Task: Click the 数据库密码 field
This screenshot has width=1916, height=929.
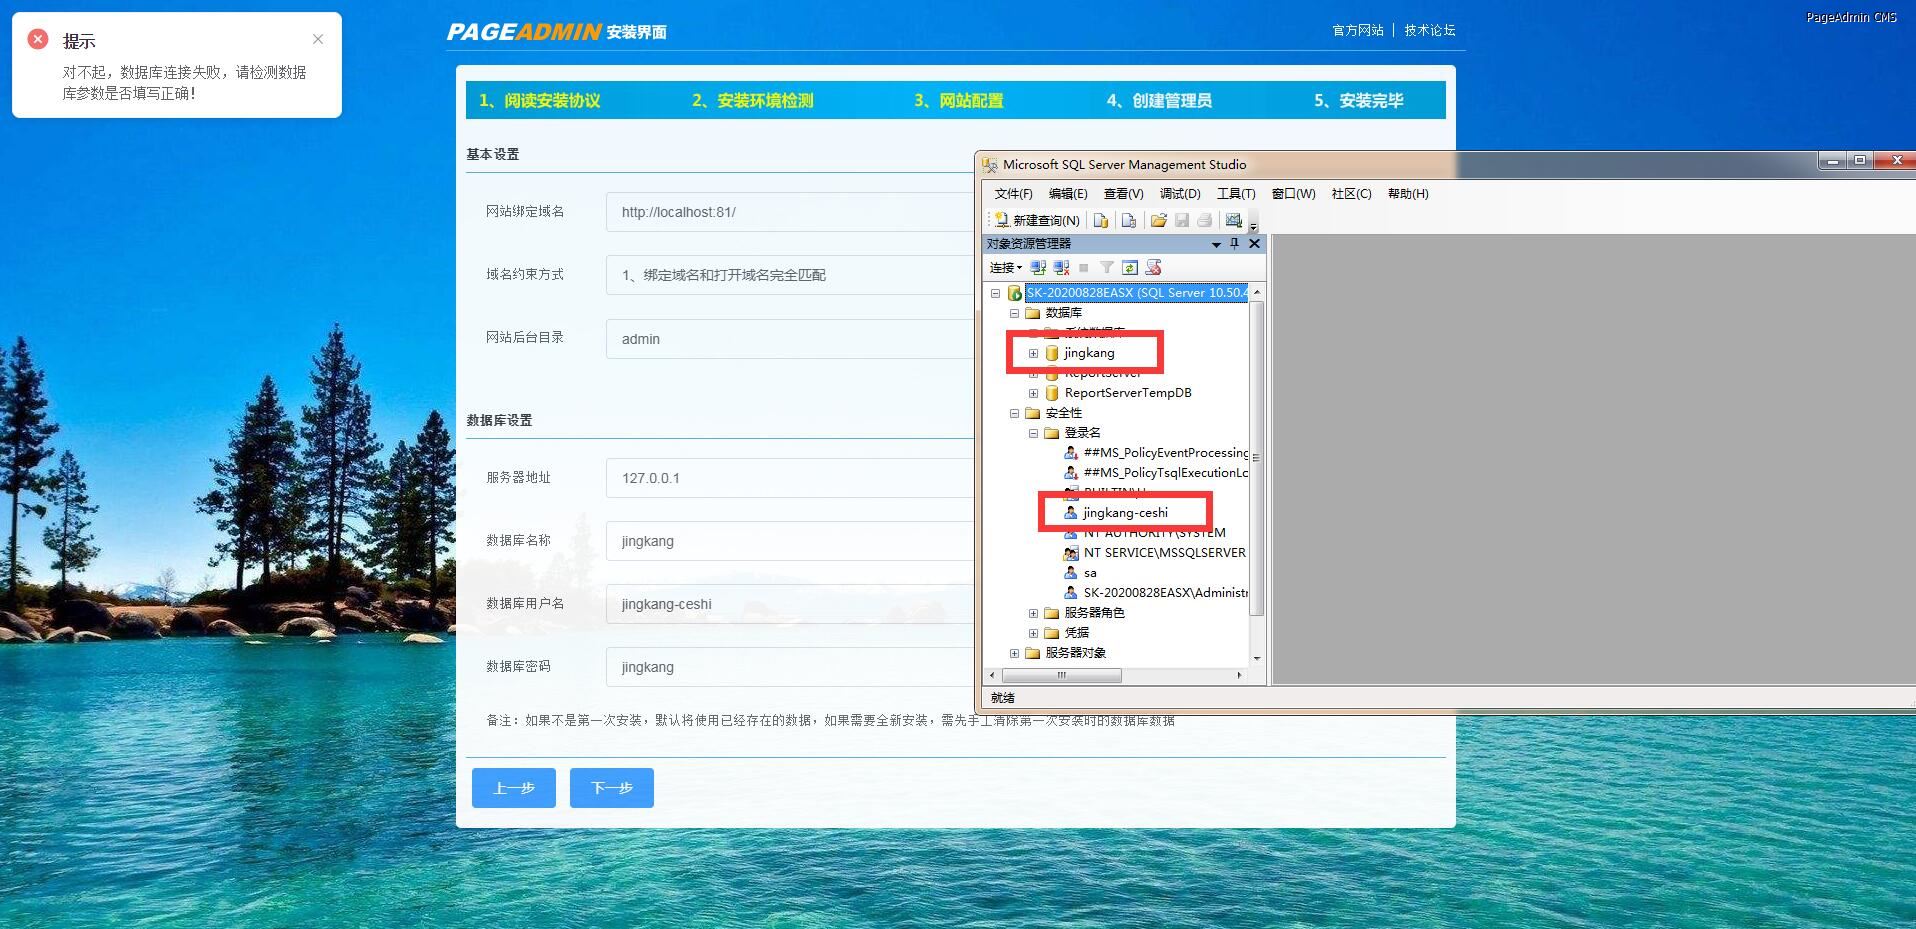Action: (x=790, y=667)
